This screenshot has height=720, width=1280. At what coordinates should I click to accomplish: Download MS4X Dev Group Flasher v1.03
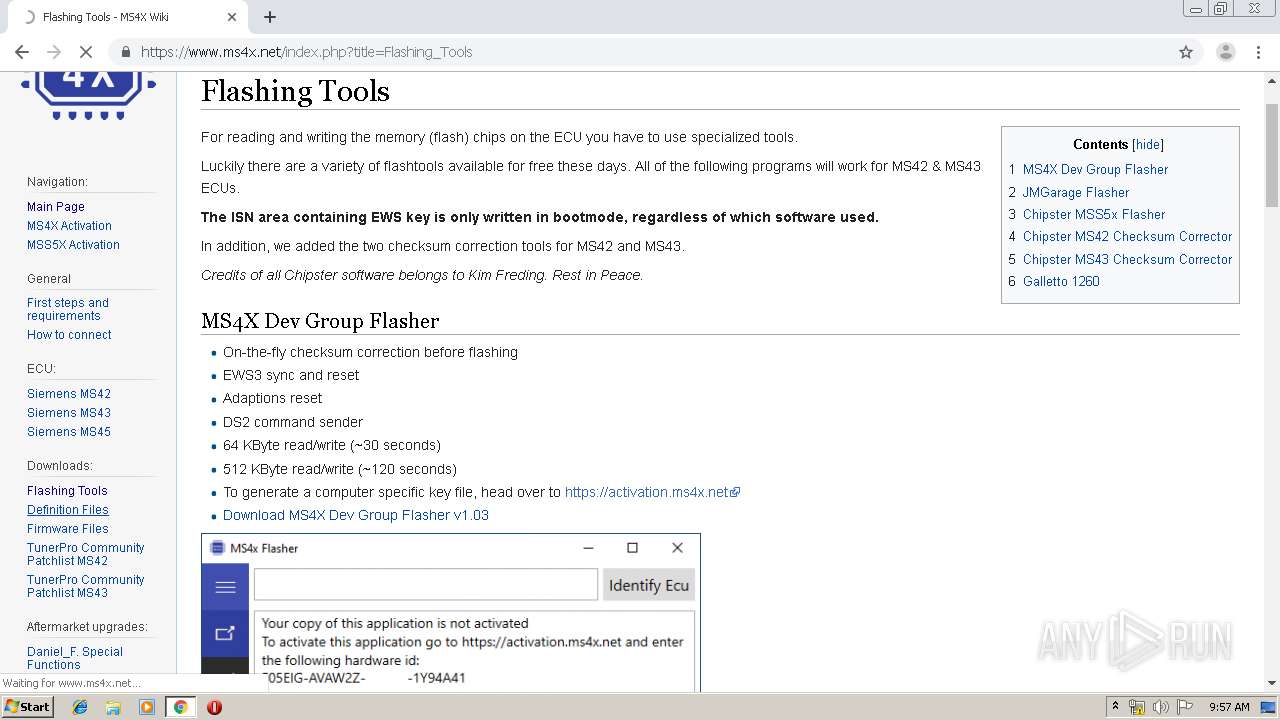356,515
